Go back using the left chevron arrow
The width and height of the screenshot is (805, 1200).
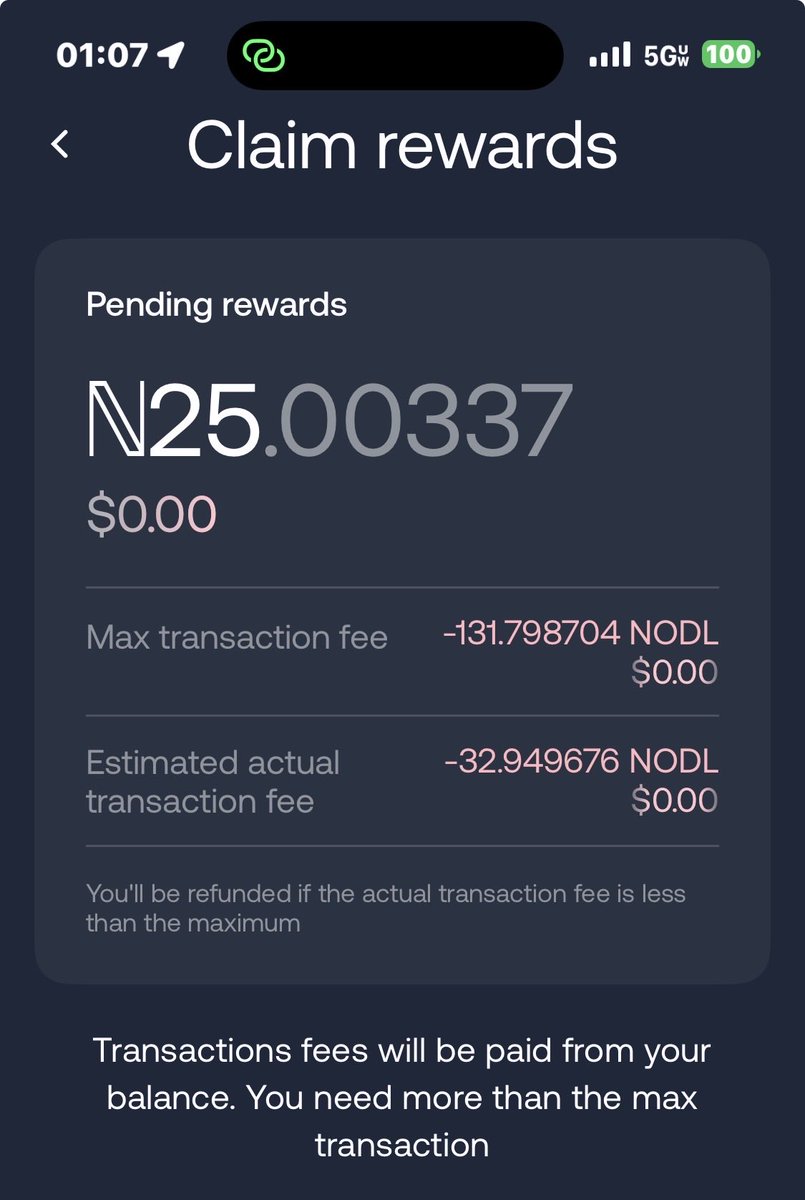(x=60, y=144)
